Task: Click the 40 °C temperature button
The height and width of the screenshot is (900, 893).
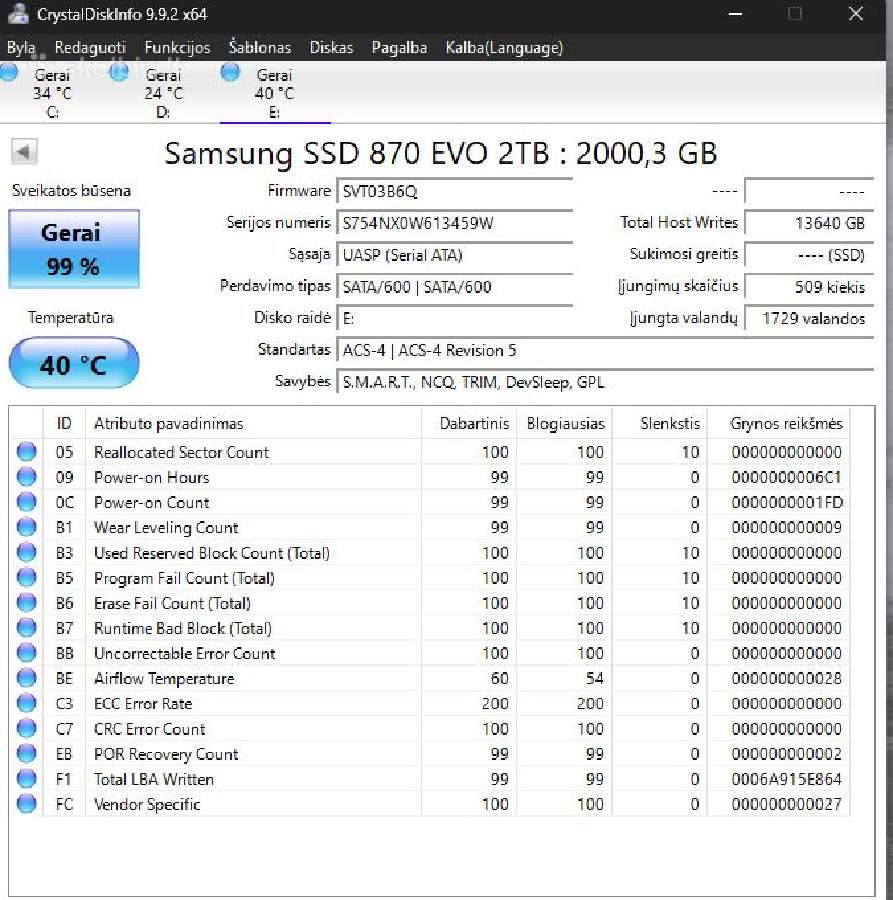Action: click(74, 363)
